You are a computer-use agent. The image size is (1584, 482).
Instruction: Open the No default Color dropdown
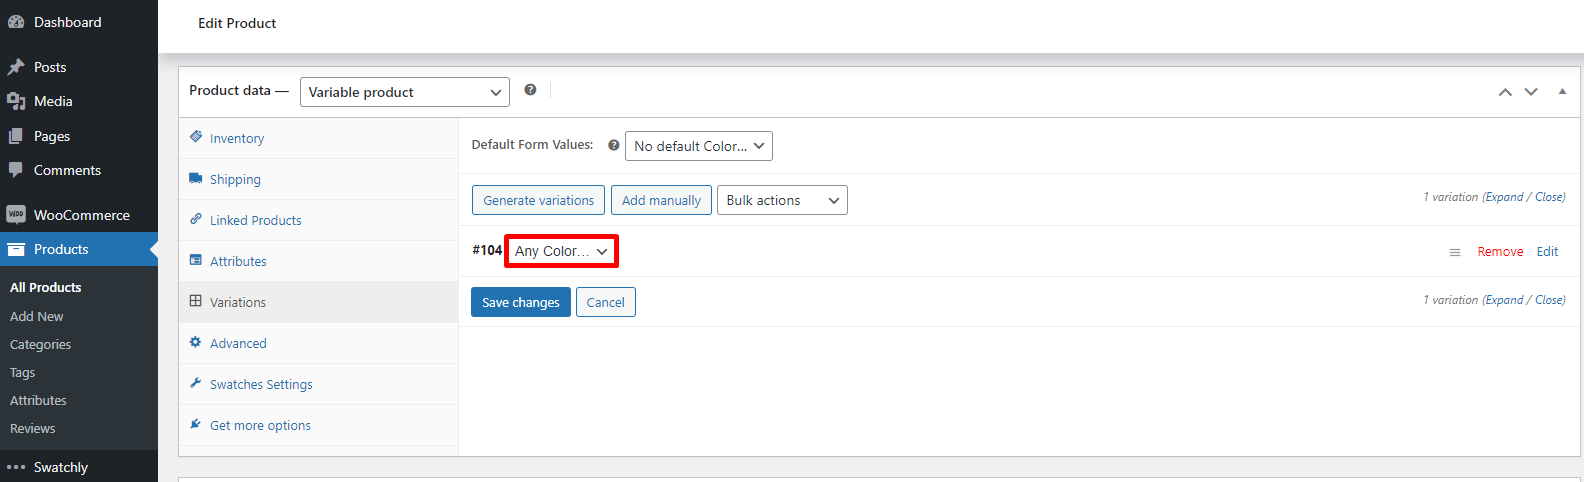coord(698,146)
